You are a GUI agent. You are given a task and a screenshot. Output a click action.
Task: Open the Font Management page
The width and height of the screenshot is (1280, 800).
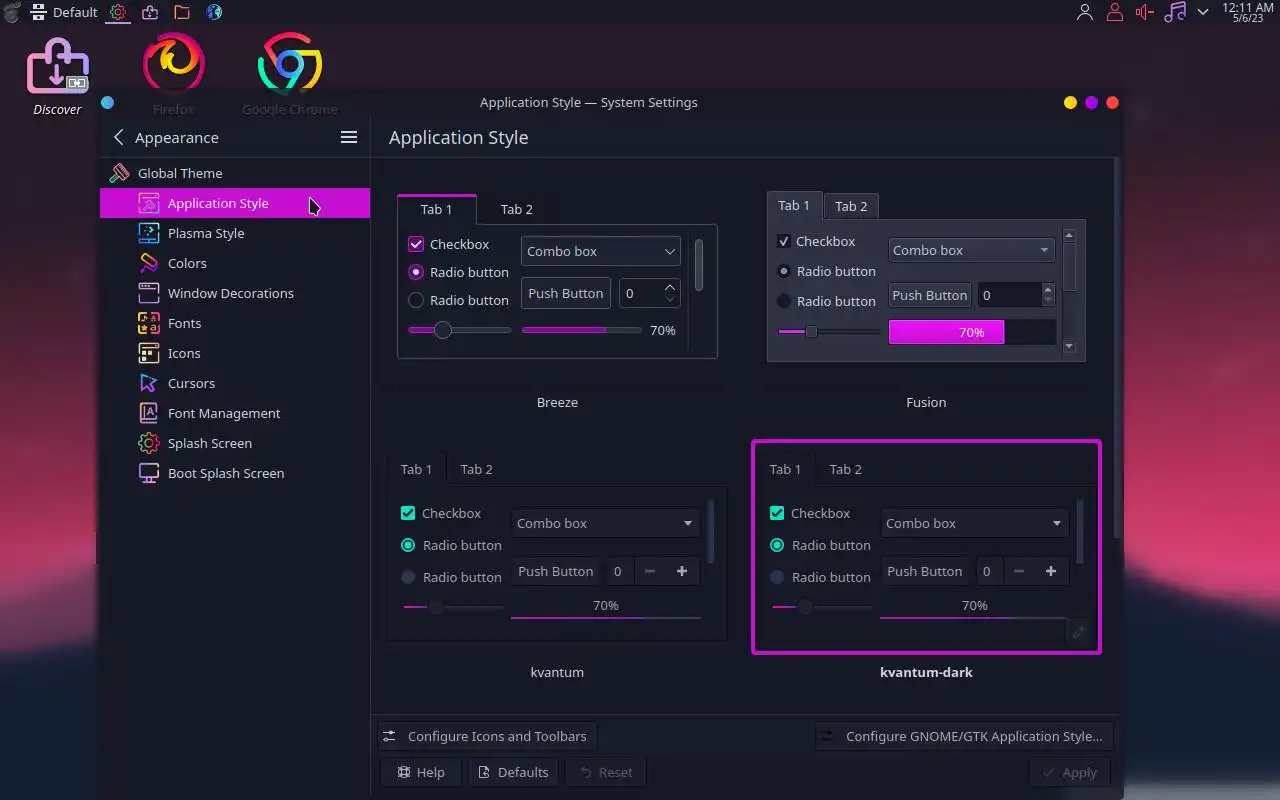coord(235,413)
